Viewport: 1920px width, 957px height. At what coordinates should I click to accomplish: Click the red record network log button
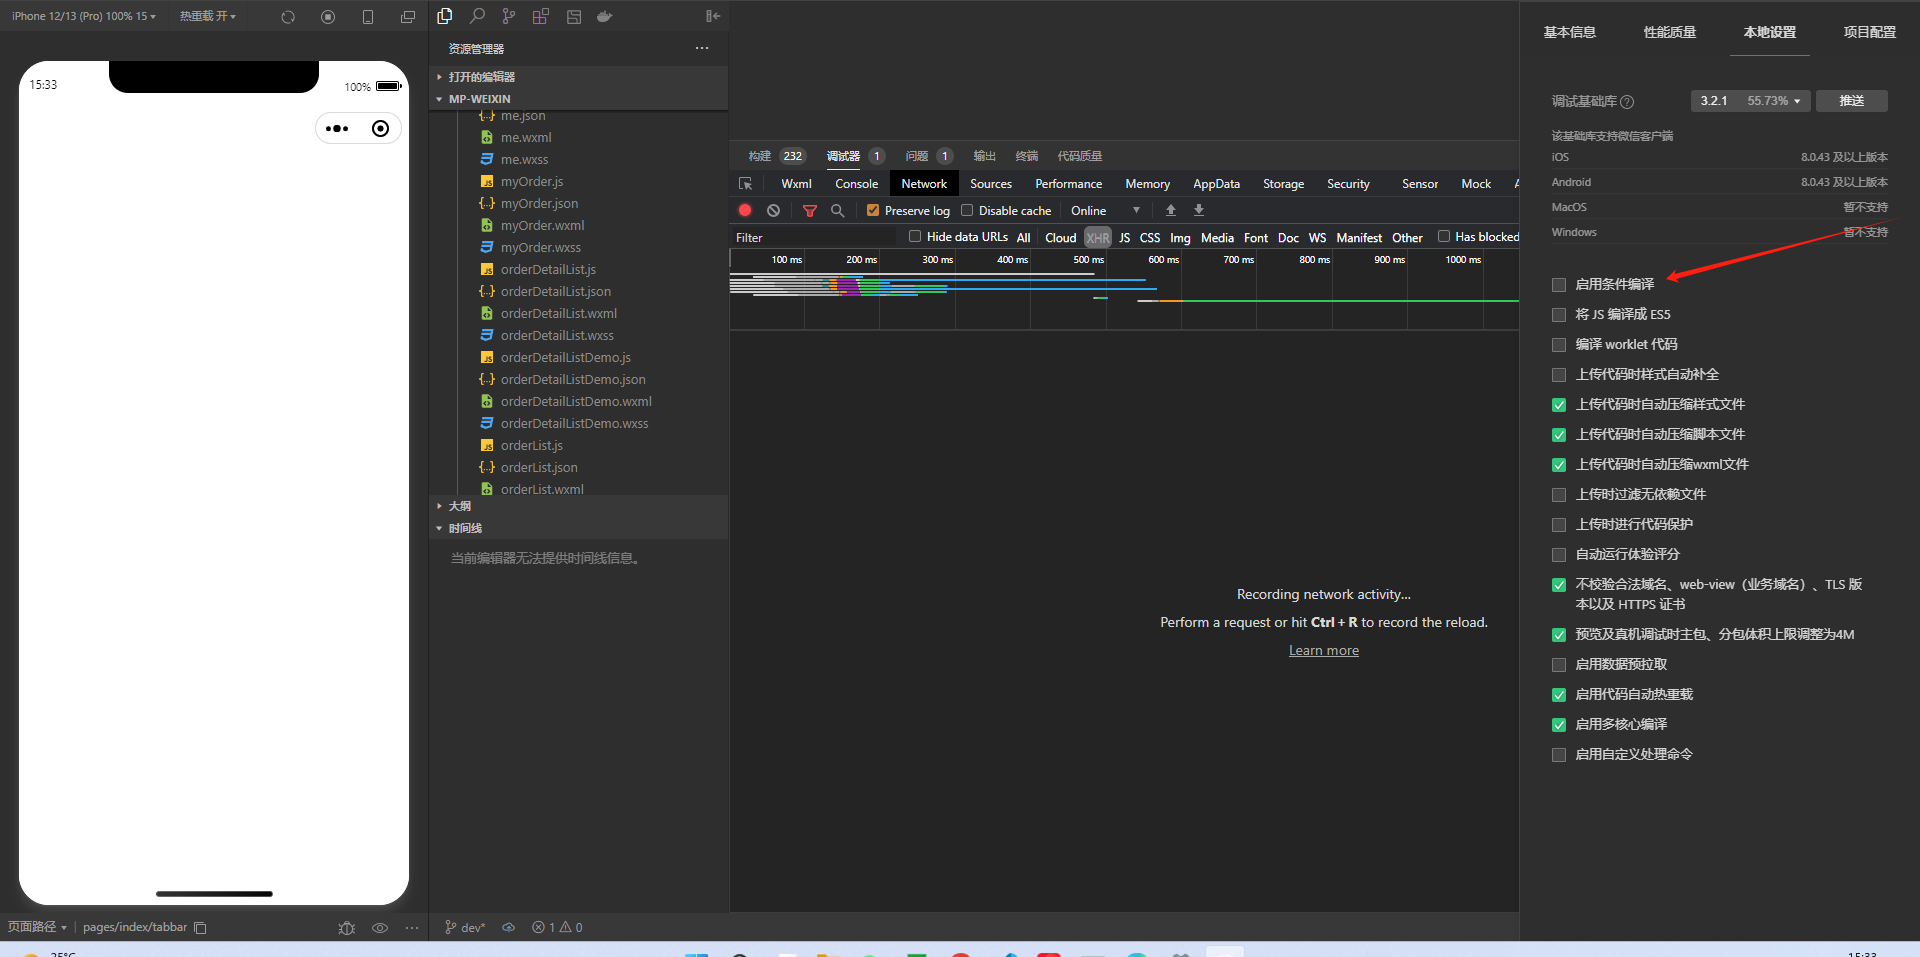tap(745, 210)
